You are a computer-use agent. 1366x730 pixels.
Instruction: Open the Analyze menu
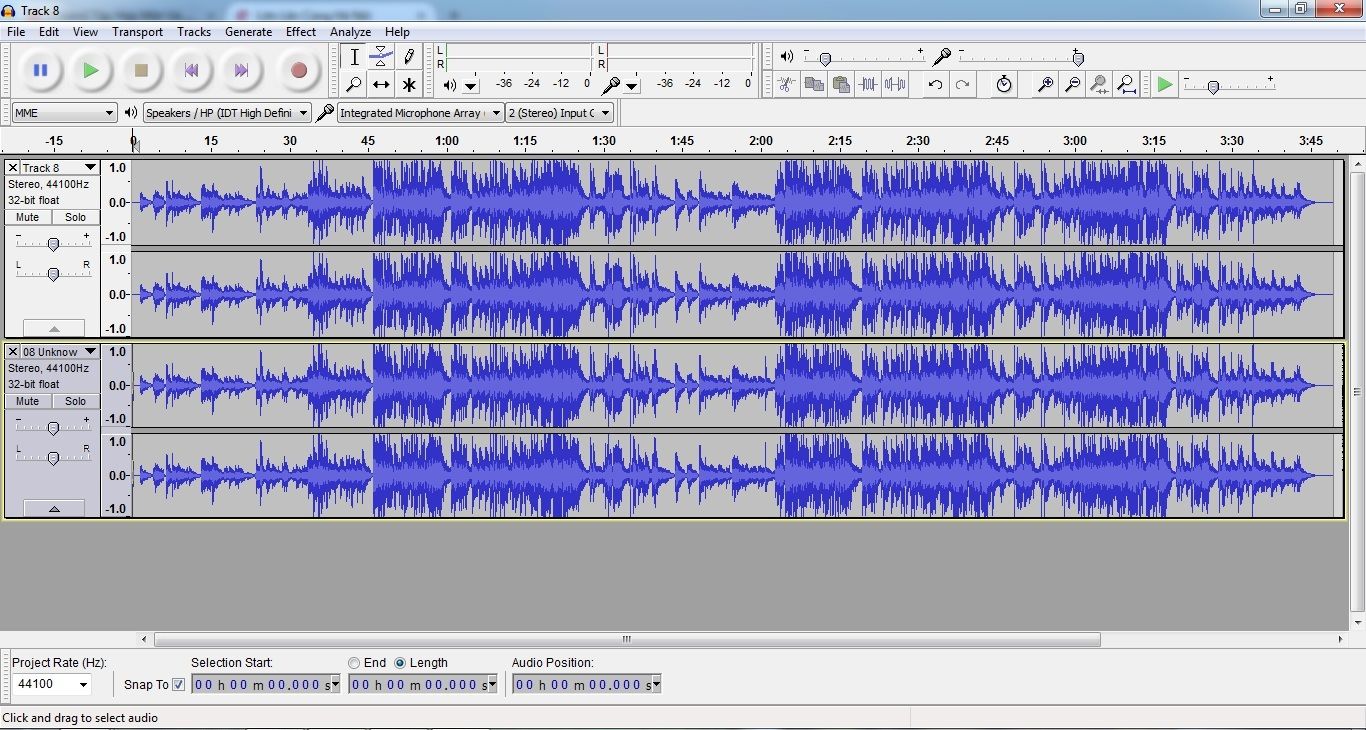coord(350,32)
